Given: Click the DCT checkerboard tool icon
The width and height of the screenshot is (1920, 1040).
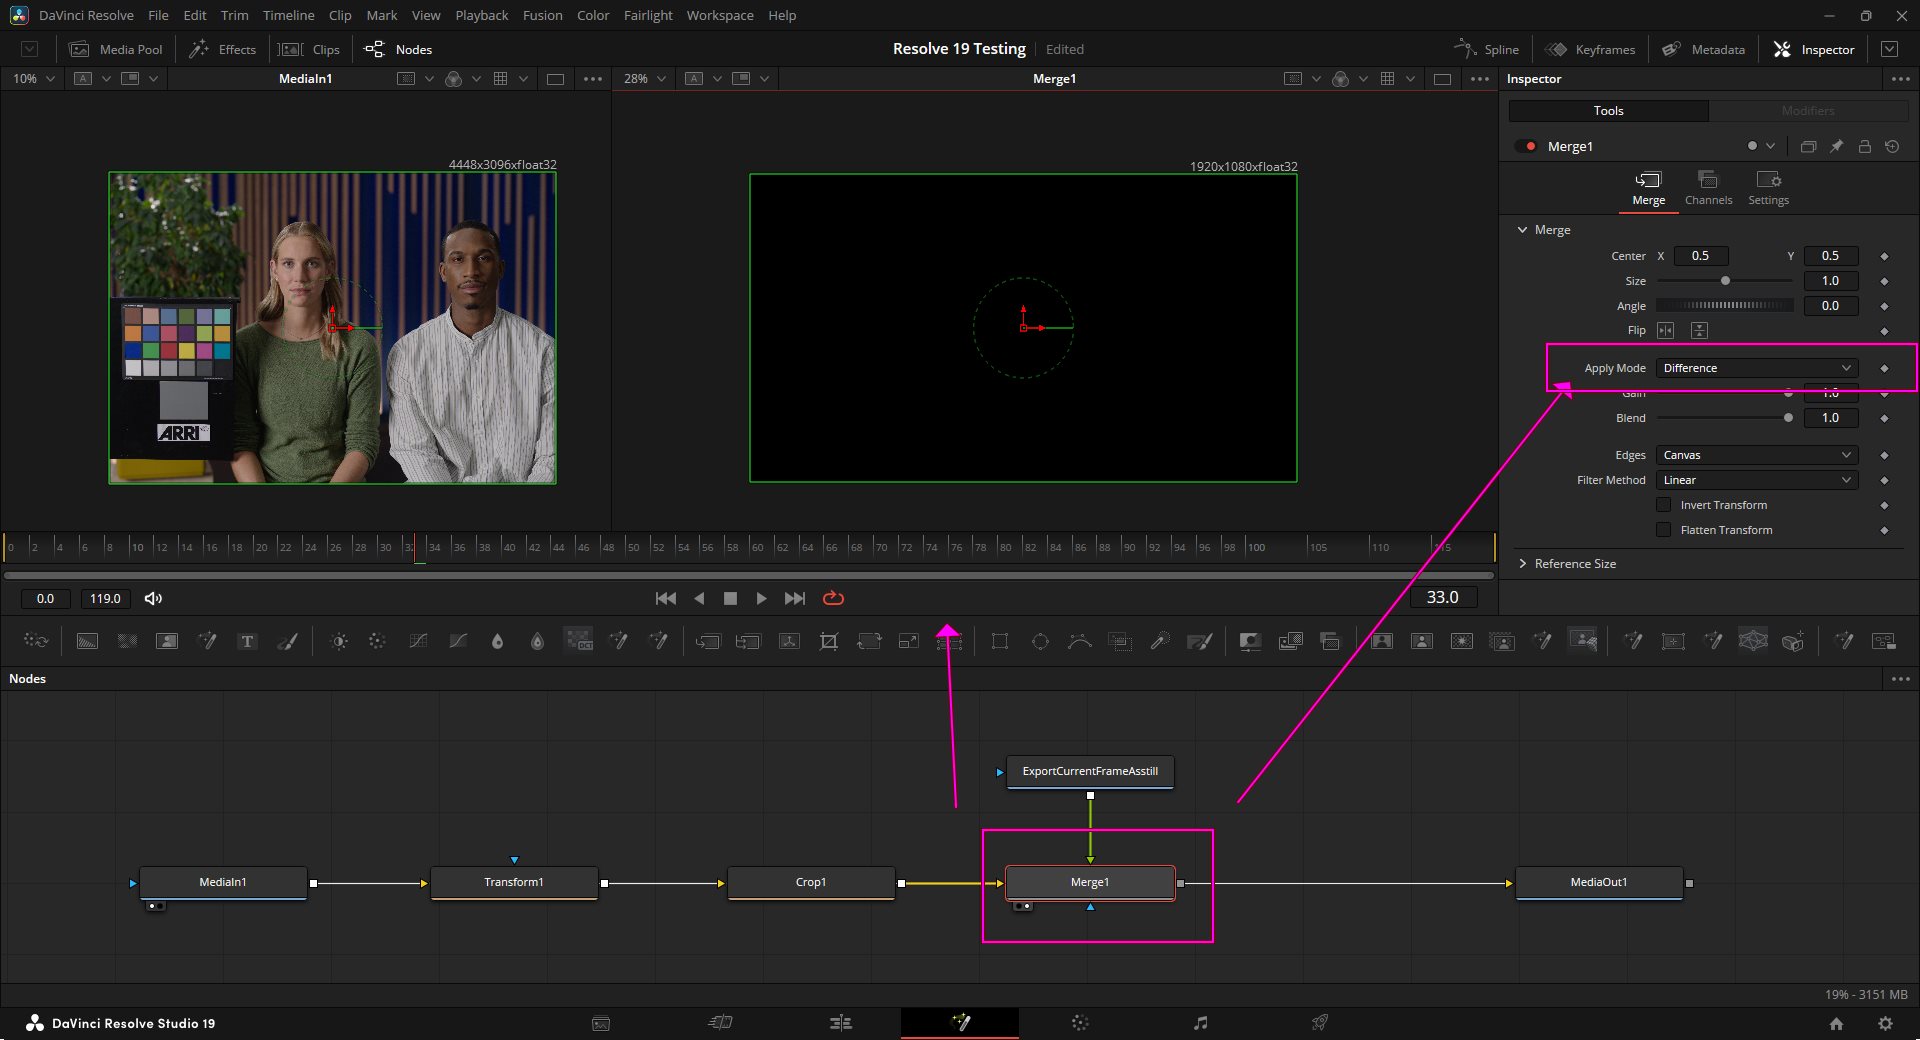Looking at the screenshot, I should coord(578,640).
